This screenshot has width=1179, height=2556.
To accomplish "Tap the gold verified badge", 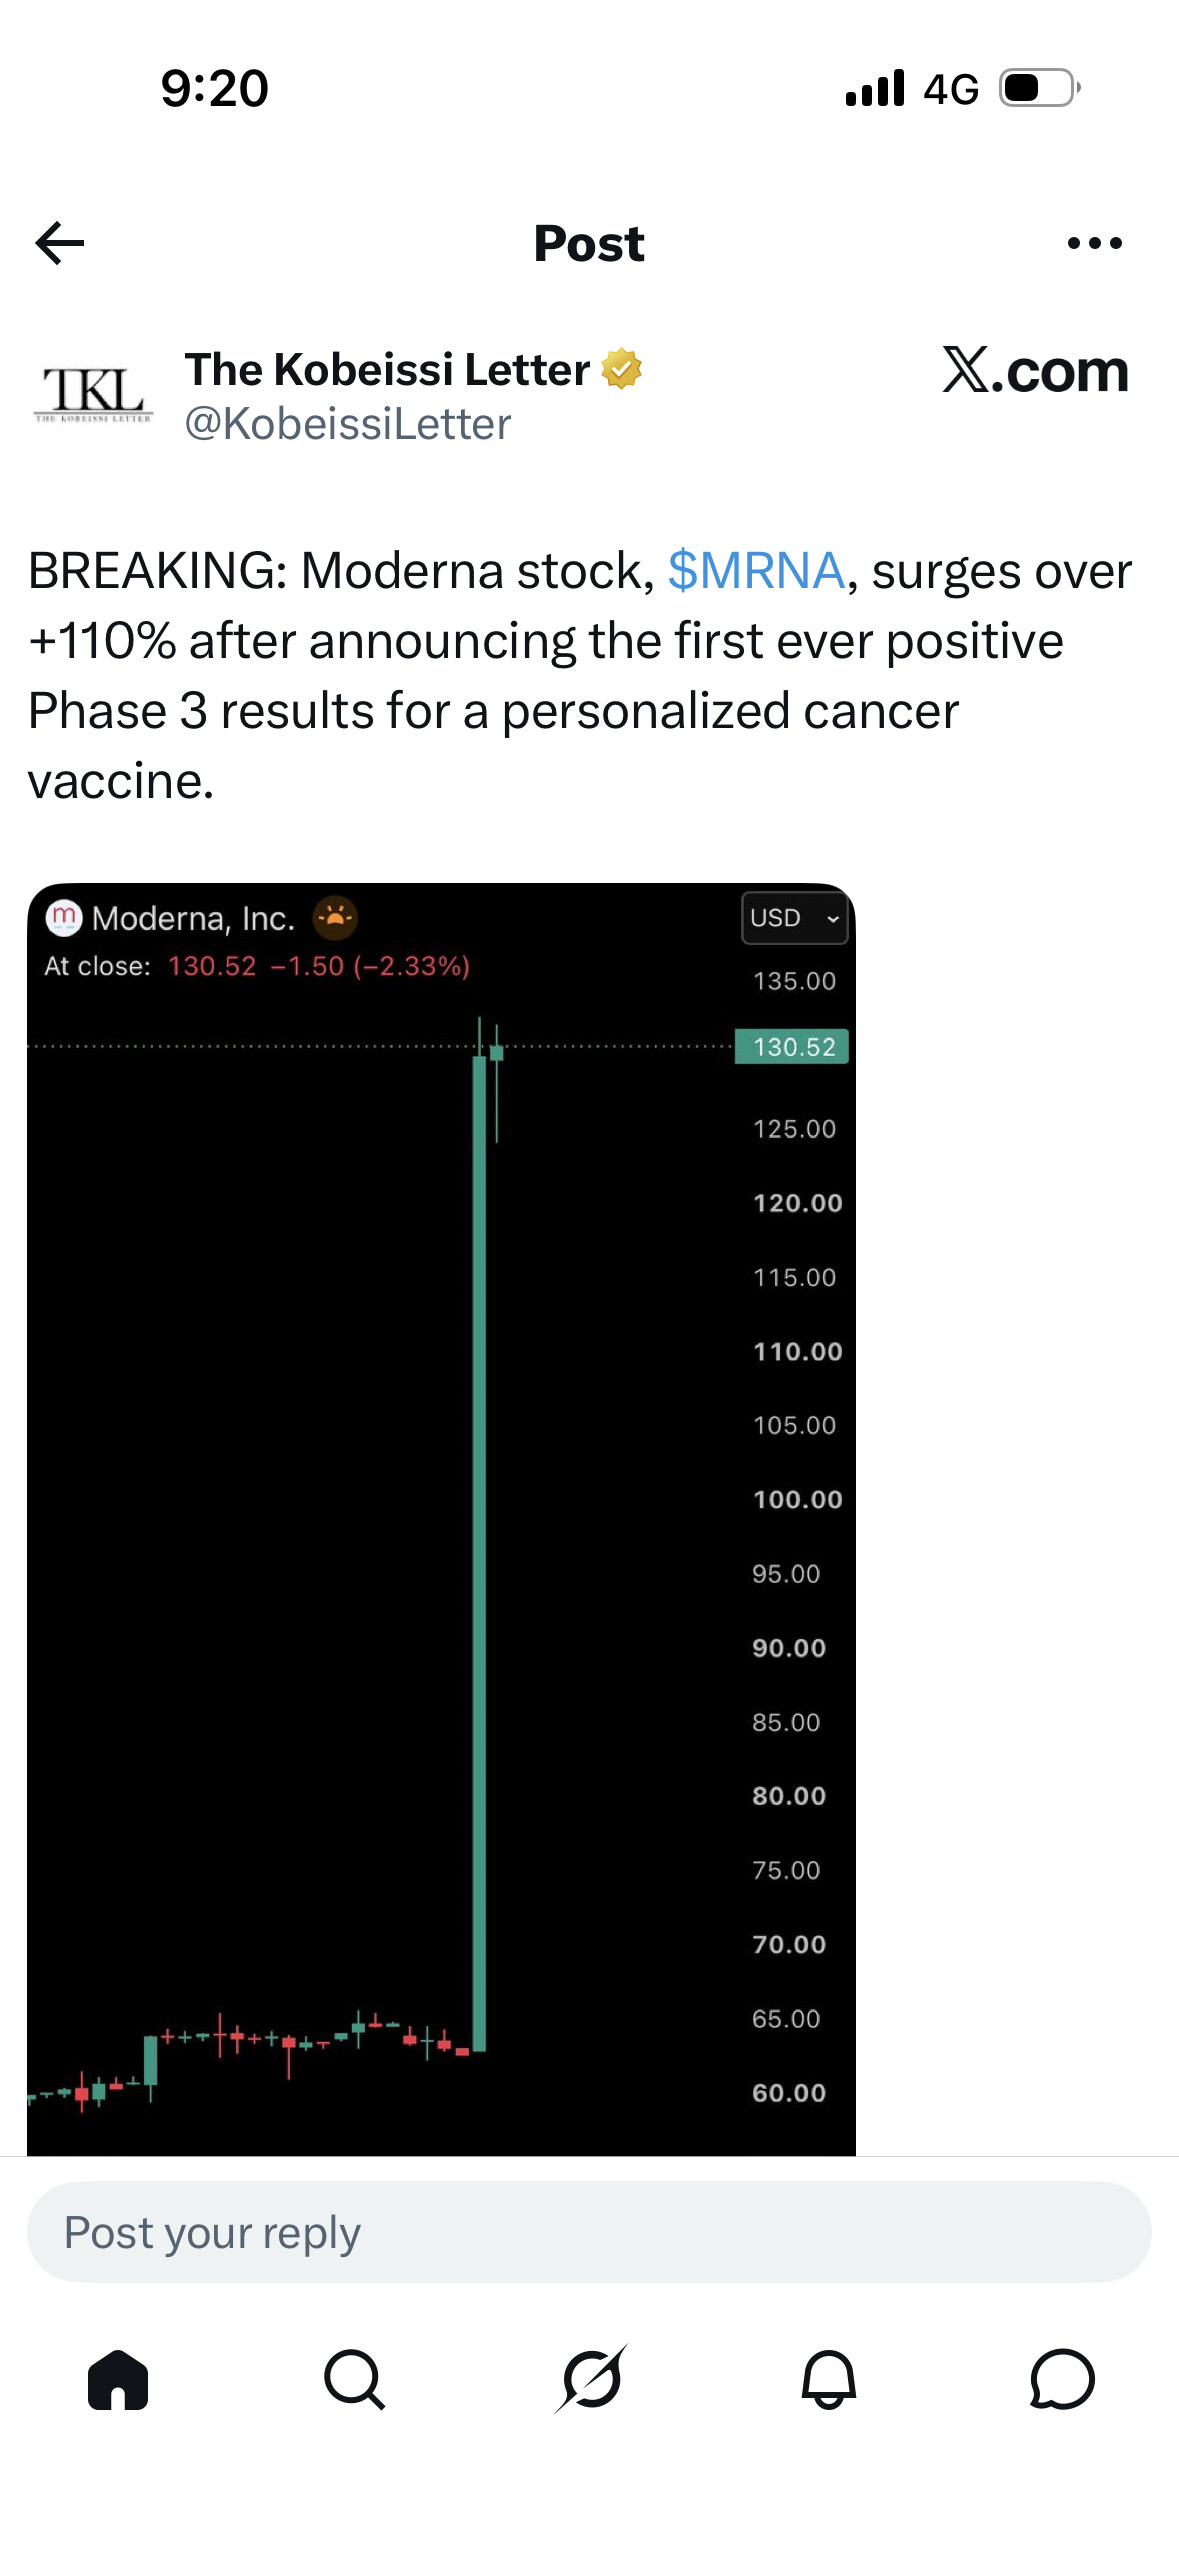I will [621, 369].
